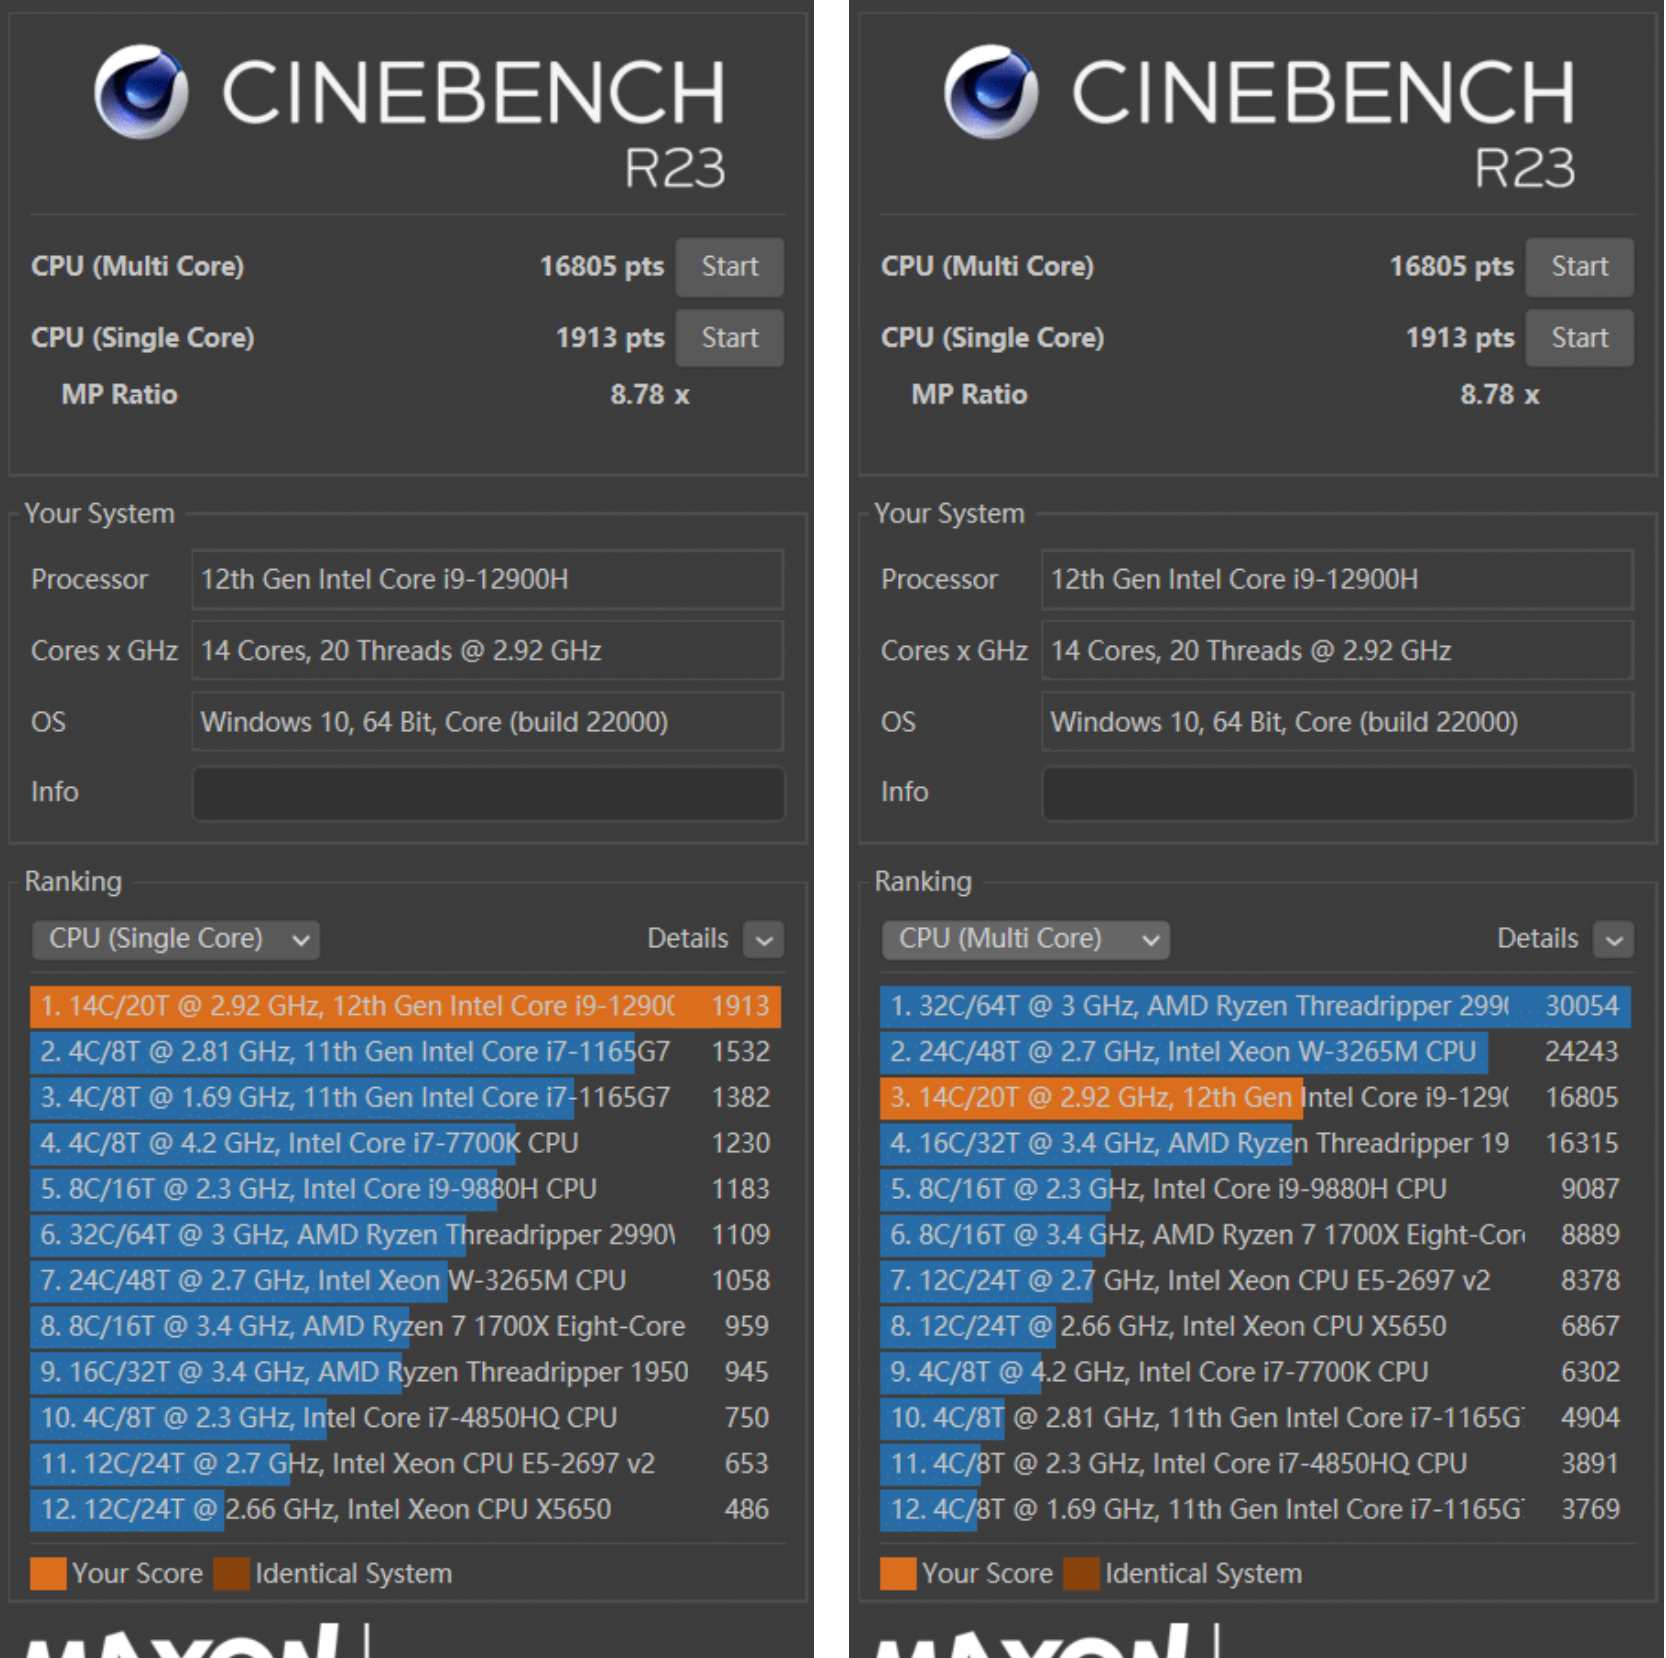Viewport: 1666px width, 1658px height.
Task: Select the Ryzen 7 1700X entry scoring 959
Action: click(x=405, y=1328)
